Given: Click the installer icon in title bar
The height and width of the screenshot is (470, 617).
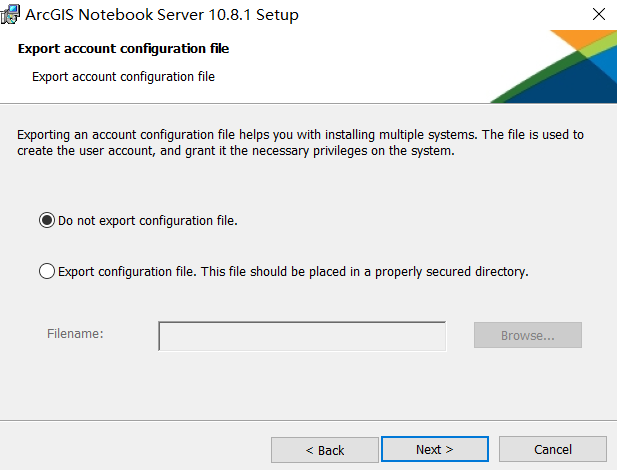Looking at the screenshot, I should pyautogui.click(x=10, y=14).
